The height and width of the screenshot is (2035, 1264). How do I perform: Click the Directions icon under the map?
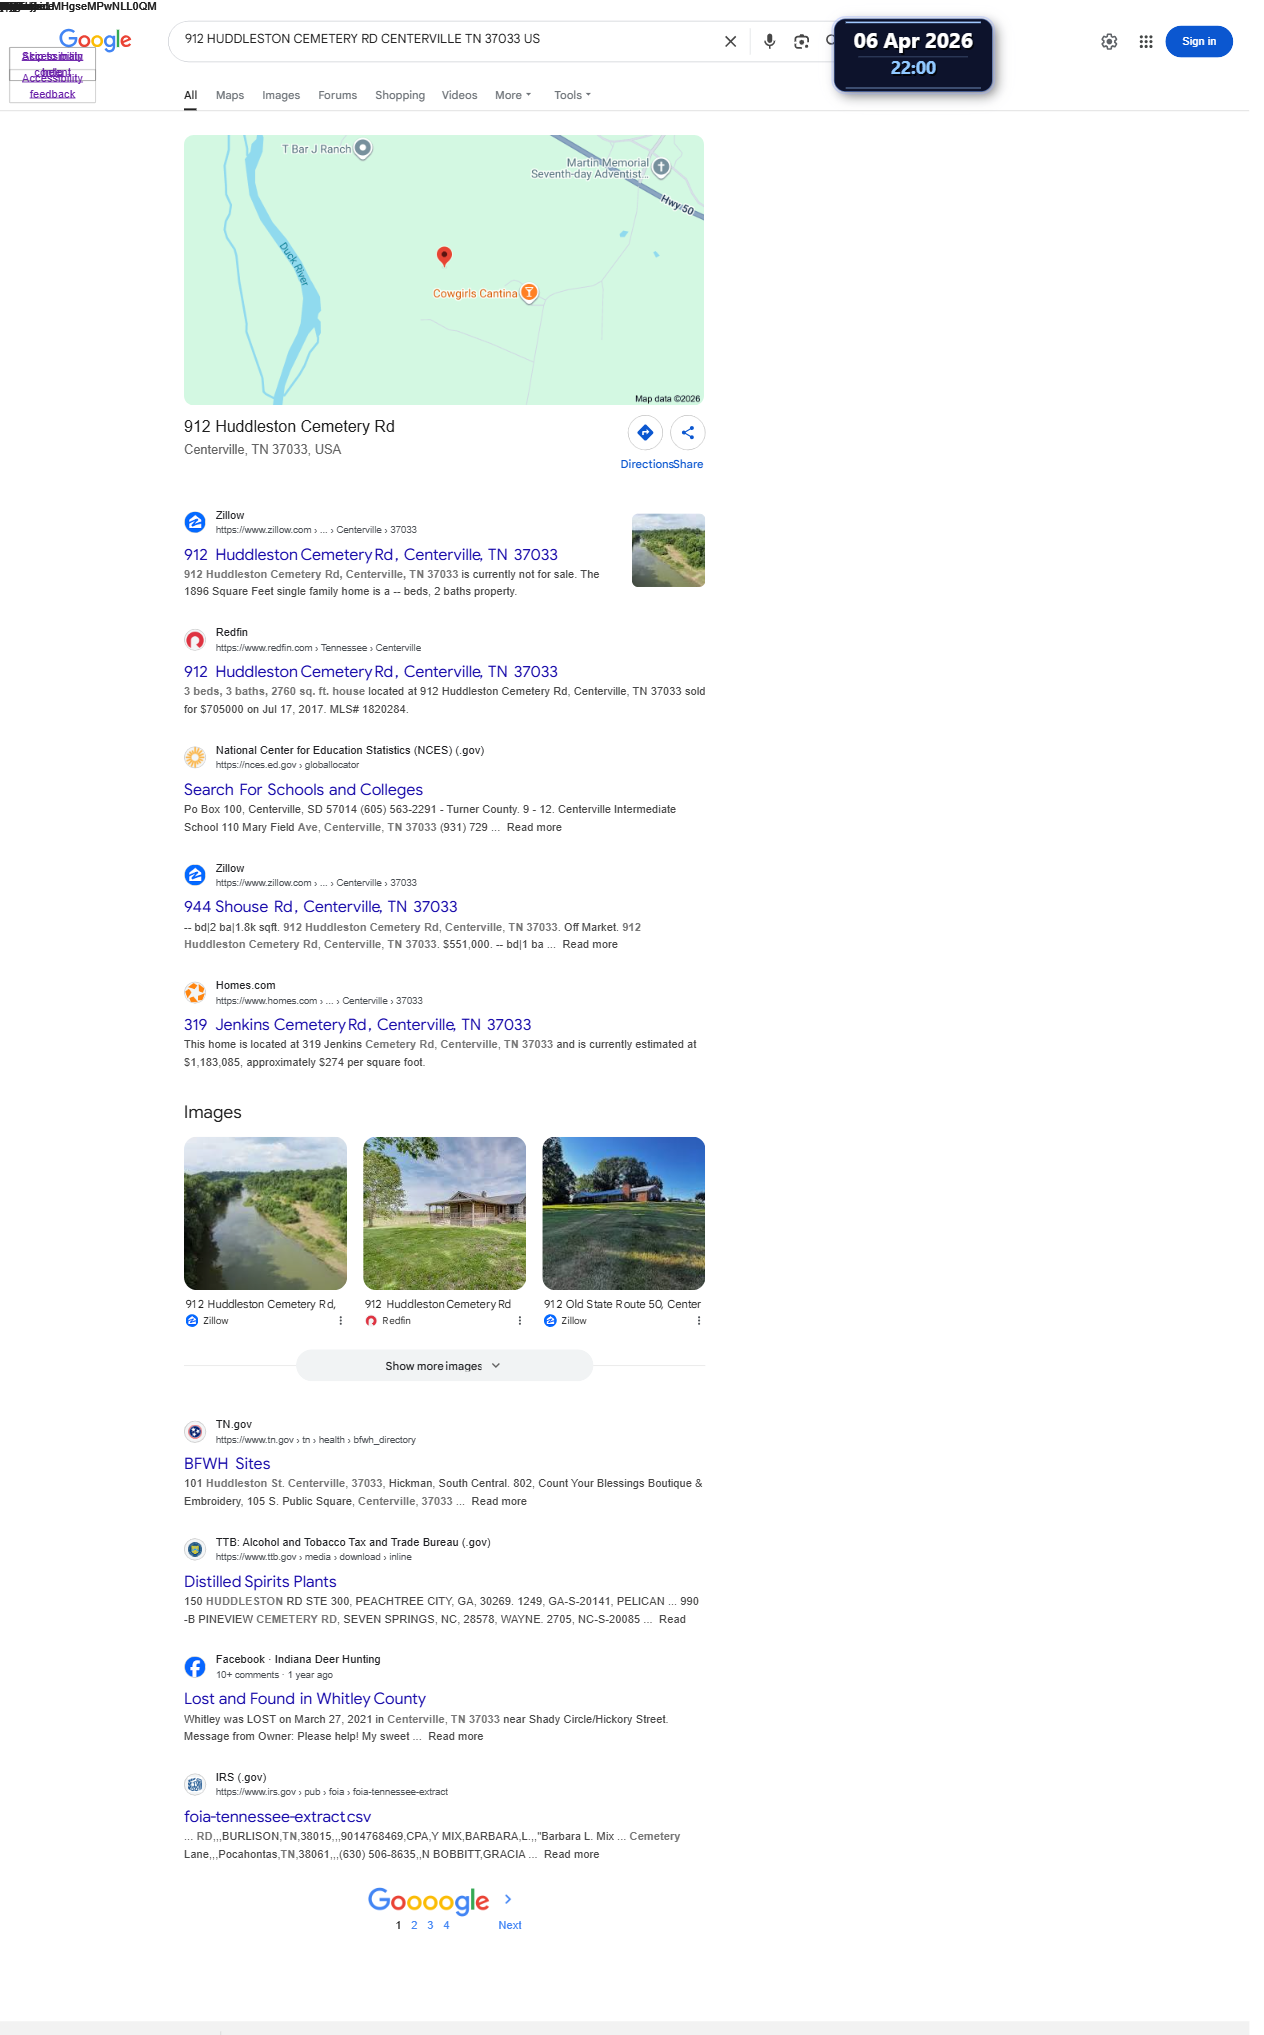pos(645,433)
